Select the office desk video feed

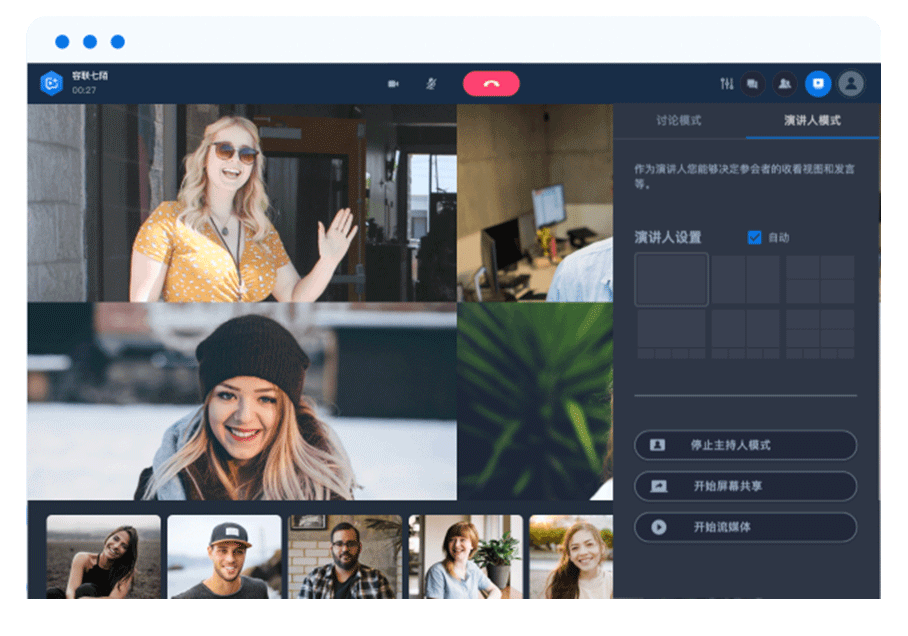click(x=535, y=203)
